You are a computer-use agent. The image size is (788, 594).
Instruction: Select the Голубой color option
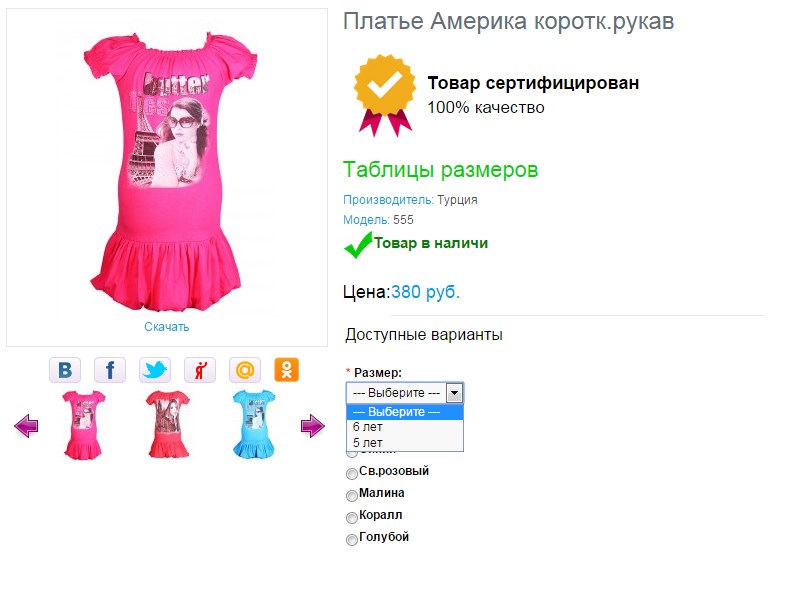pos(352,540)
